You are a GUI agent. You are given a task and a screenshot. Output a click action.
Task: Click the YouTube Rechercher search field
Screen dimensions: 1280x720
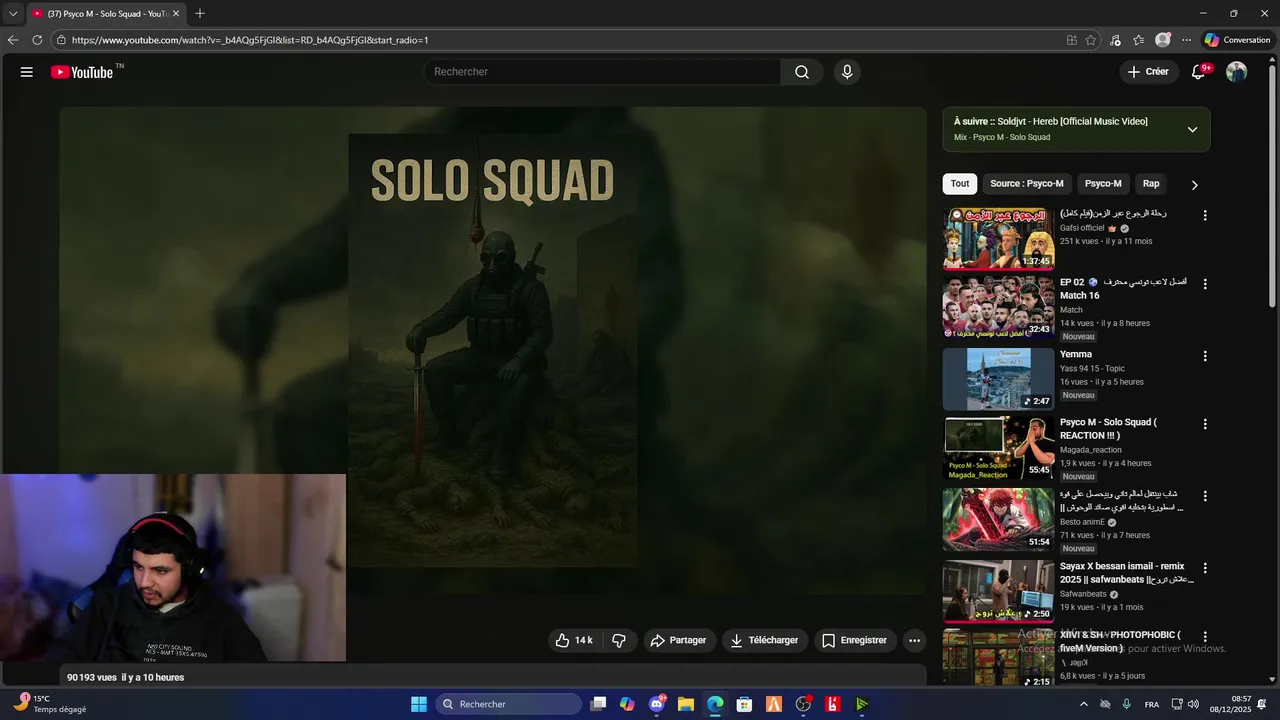[603, 72]
